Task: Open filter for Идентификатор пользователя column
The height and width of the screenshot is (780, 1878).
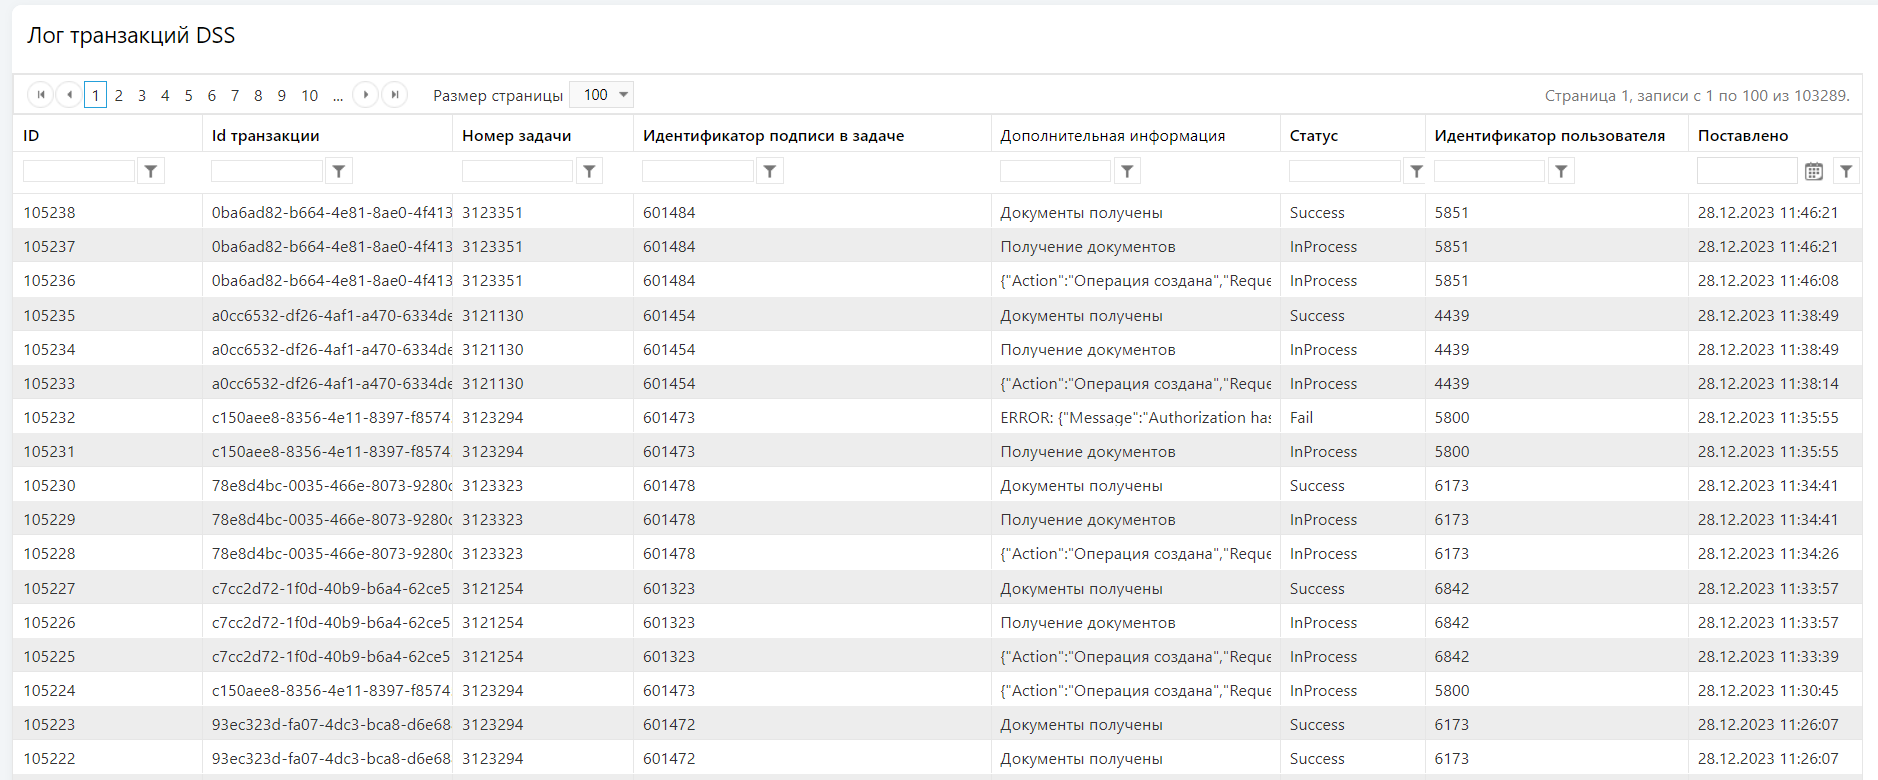Action: point(1561,171)
